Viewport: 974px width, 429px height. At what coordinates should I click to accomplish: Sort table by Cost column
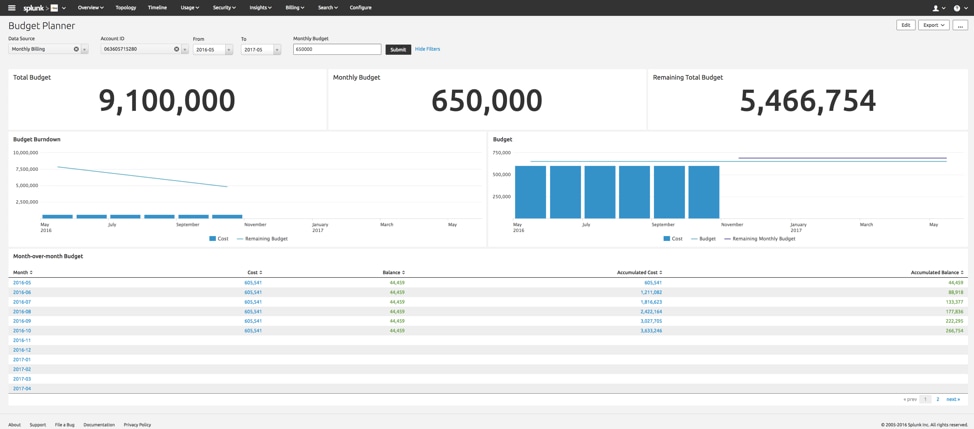tap(254, 273)
